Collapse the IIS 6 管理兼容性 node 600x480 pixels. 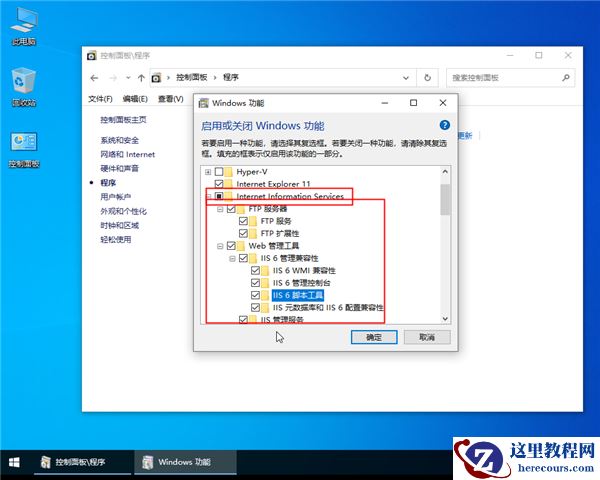pos(232,258)
